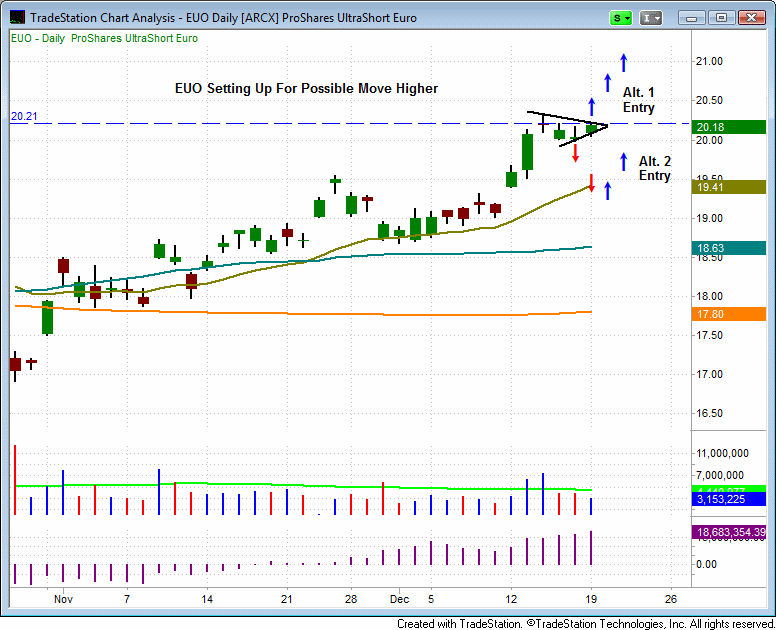Viewport: 776px width, 630px height.
Task: Click the 17.00 price axis label
Action: (710, 375)
